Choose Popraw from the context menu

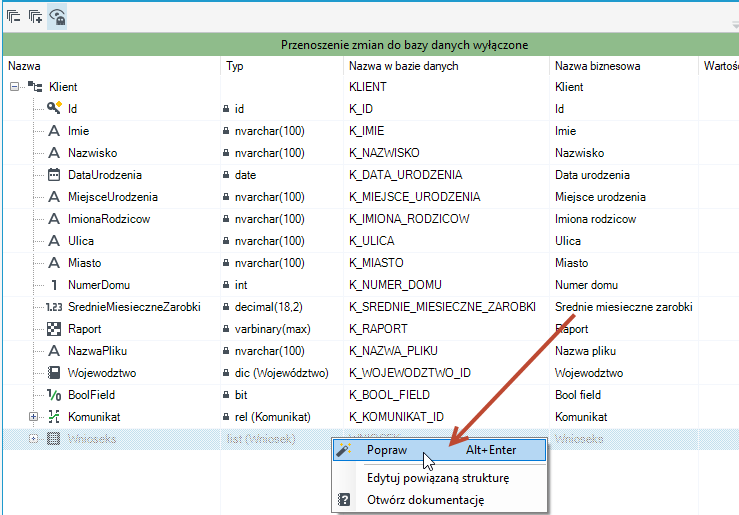(x=439, y=450)
